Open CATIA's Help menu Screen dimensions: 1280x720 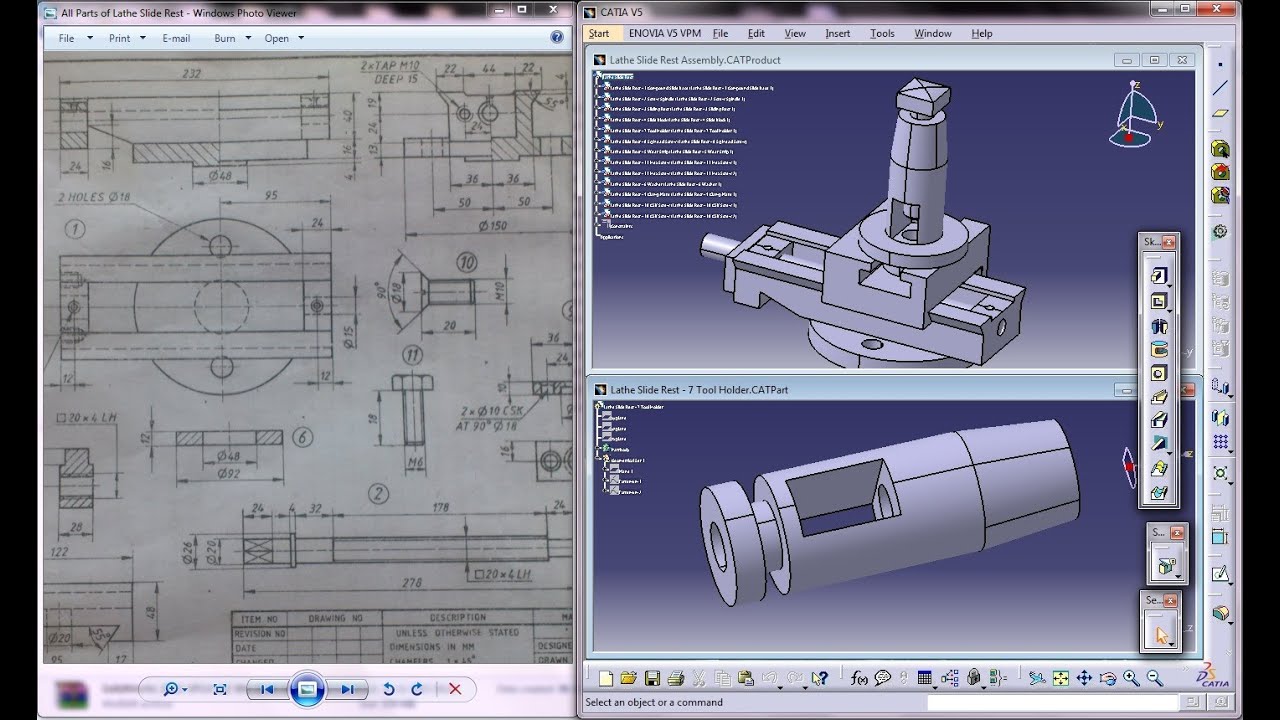pos(982,33)
